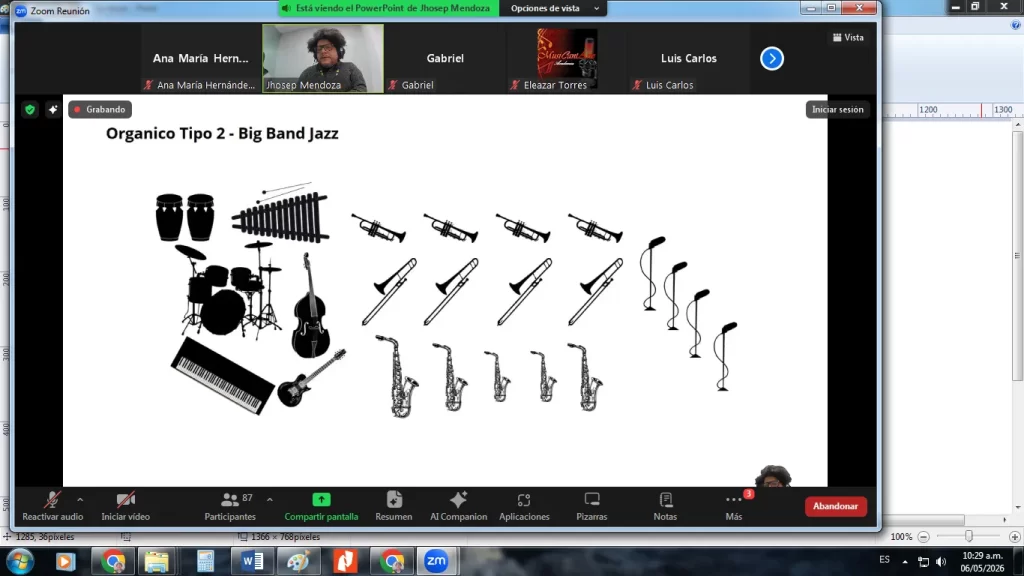Image resolution: width=1024 pixels, height=576 pixels.
Task: Click the green Compartir pantalla icon
Action: pyautogui.click(x=321, y=500)
